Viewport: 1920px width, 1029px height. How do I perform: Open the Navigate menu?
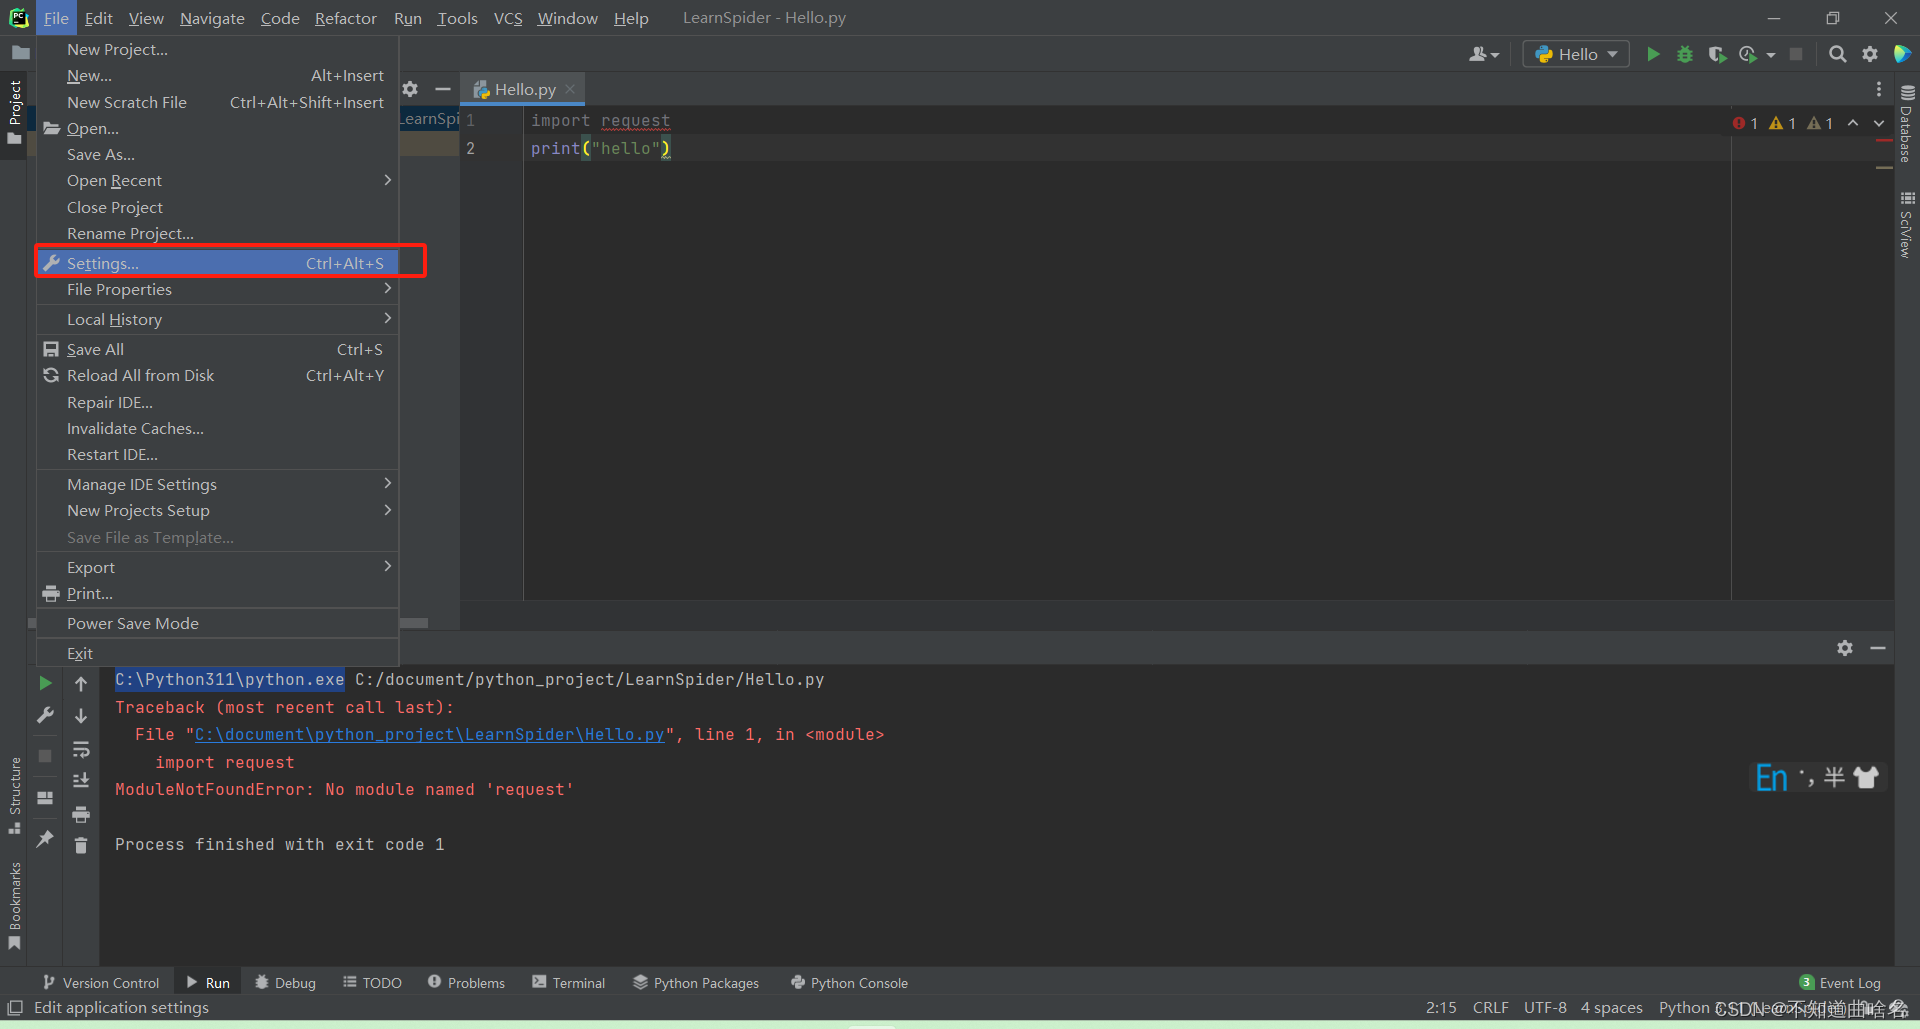pos(212,18)
